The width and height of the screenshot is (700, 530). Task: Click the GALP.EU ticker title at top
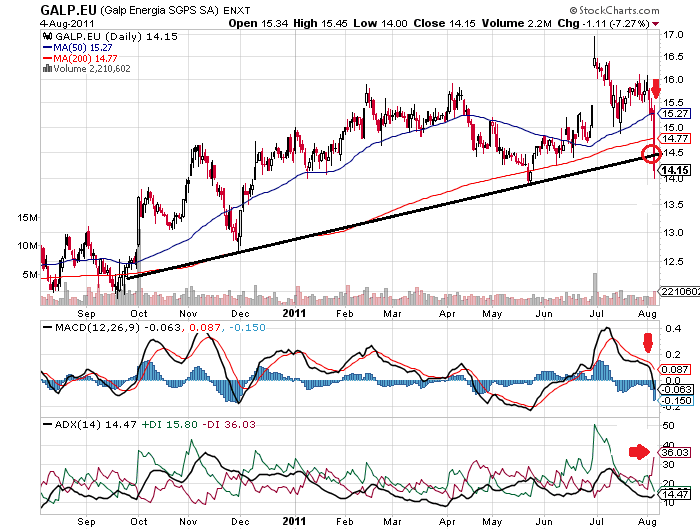(x=68, y=10)
